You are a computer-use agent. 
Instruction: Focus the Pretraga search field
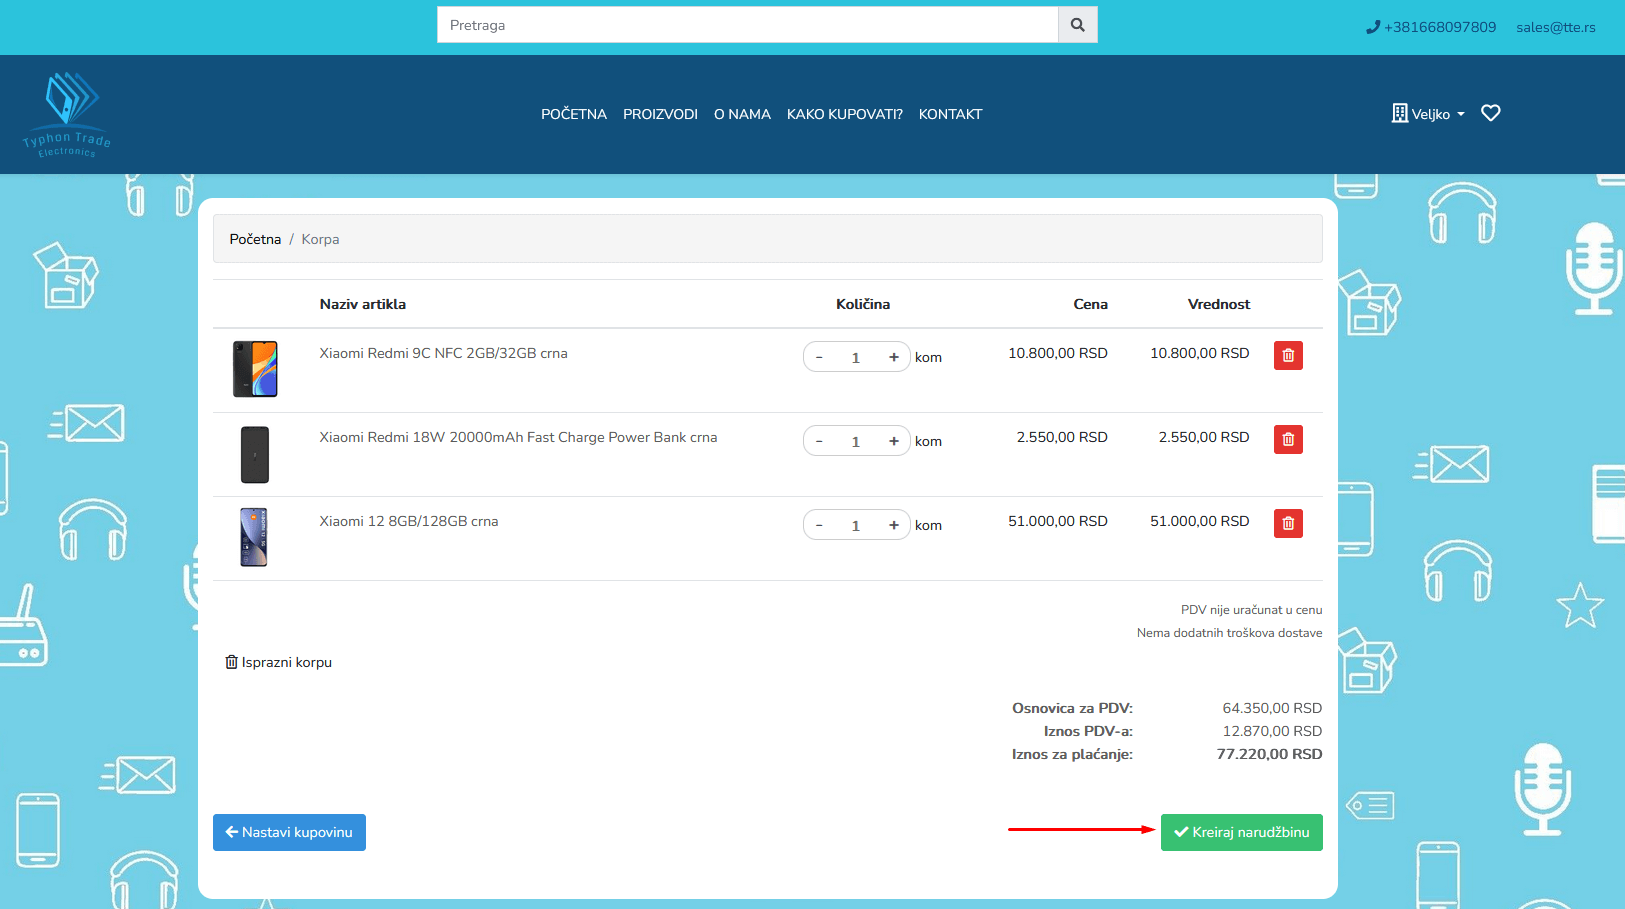tap(747, 25)
